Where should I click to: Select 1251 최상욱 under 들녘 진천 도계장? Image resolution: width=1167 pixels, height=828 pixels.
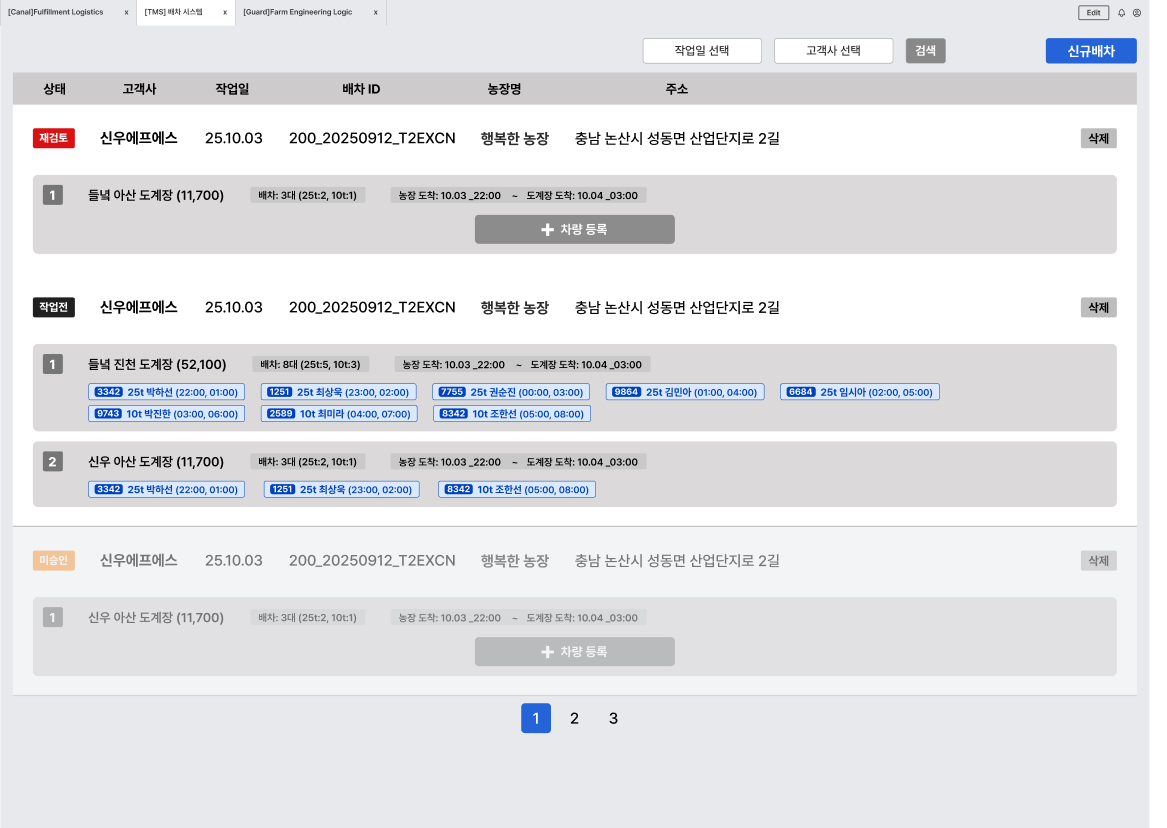[339, 392]
